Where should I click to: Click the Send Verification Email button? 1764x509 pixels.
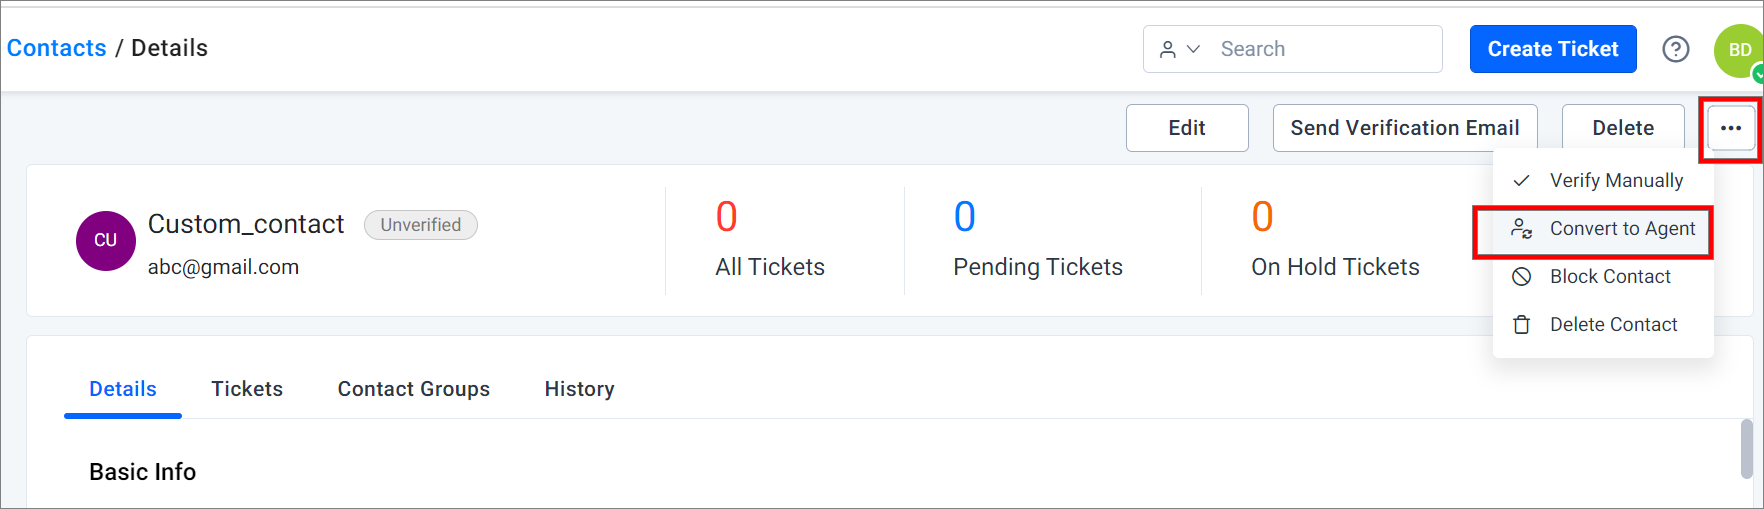coord(1405,128)
